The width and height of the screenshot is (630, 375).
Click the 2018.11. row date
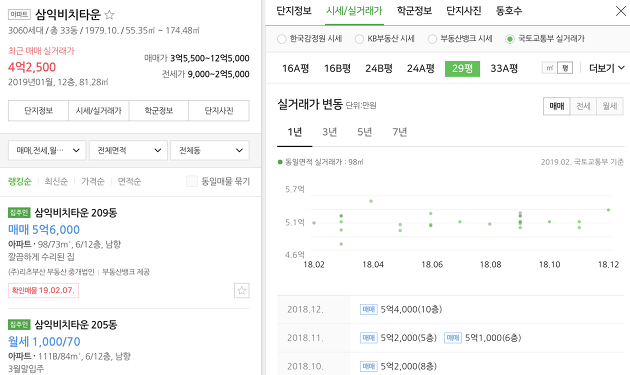click(305, 338)
